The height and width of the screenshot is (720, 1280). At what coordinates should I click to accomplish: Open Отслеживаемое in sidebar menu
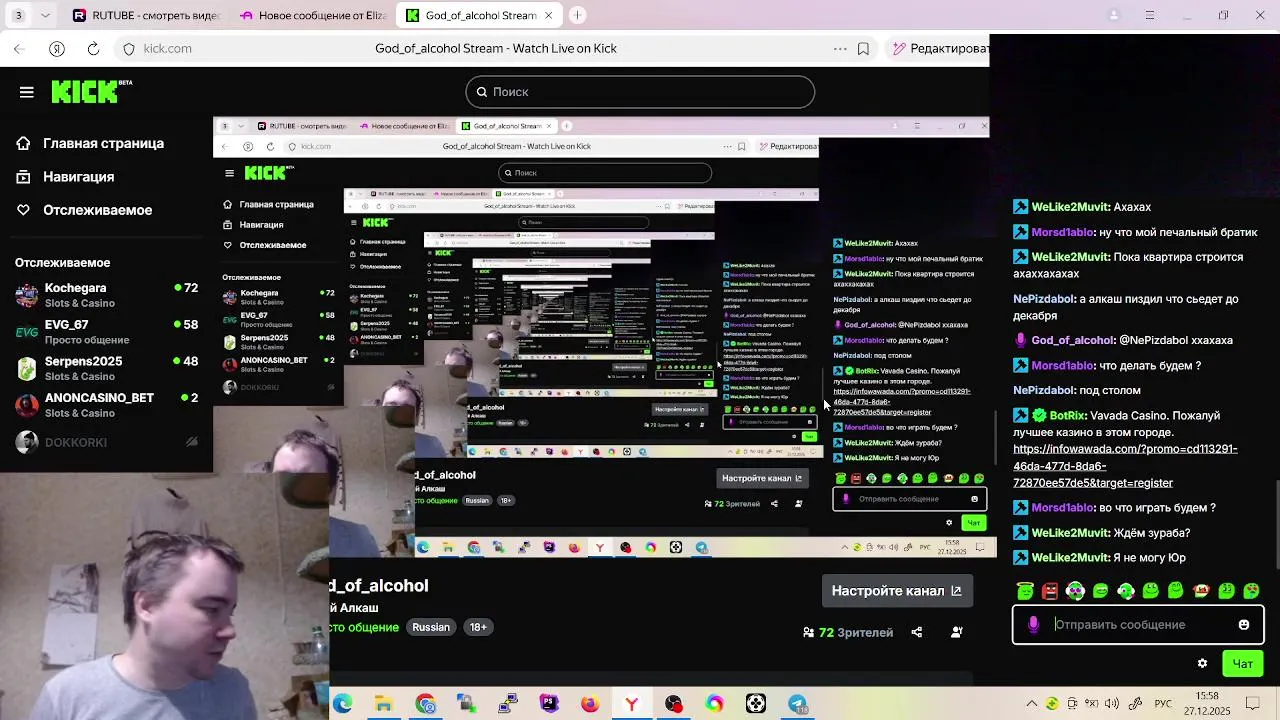[x=97, y=210]
